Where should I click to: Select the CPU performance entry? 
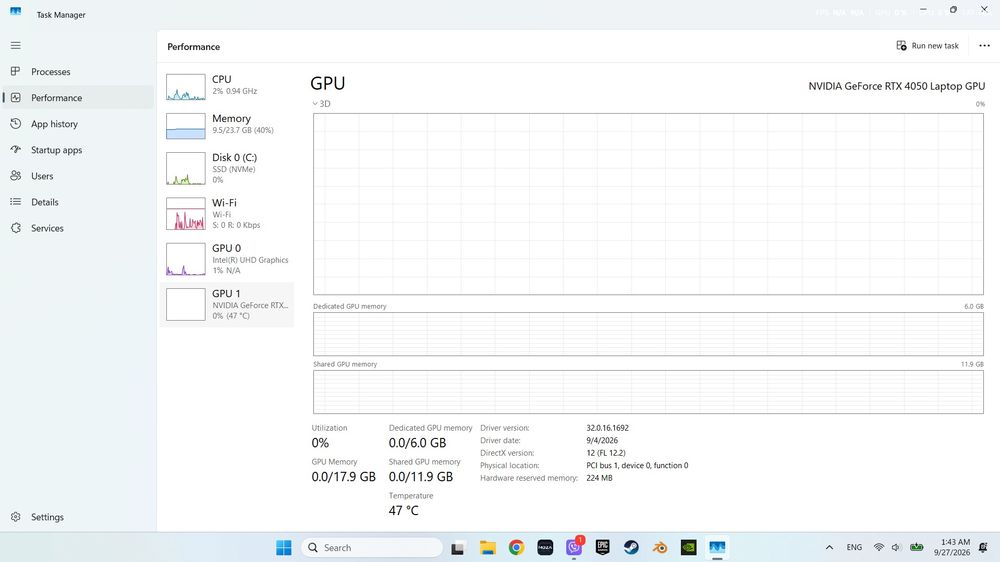point(226,87)
